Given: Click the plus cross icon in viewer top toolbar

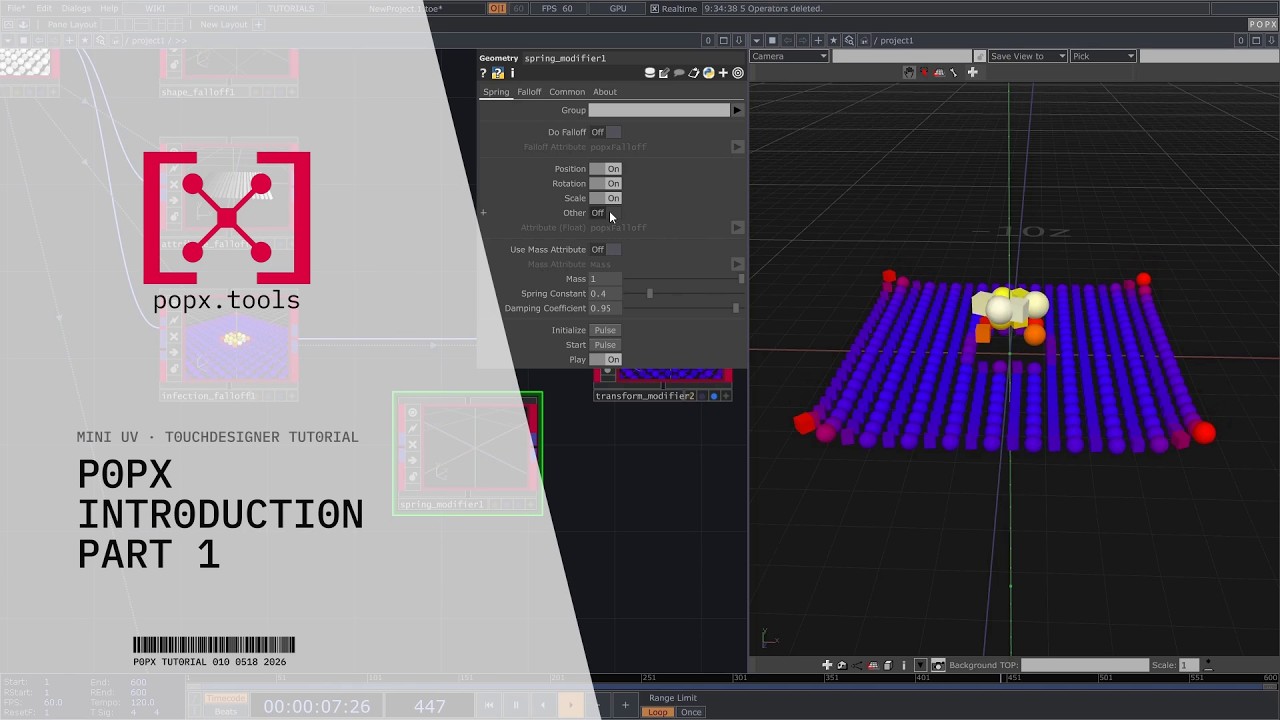Looking at the screenshot, I should (972, 72).
